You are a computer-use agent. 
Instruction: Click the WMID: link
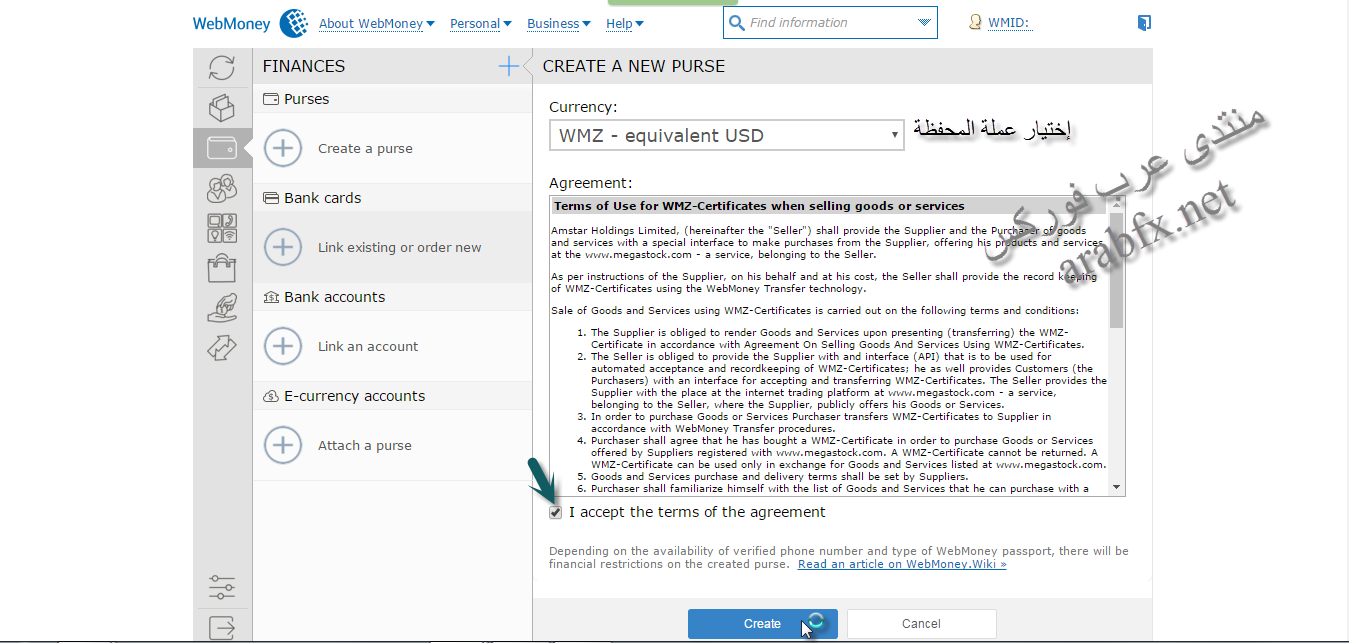1010,23
